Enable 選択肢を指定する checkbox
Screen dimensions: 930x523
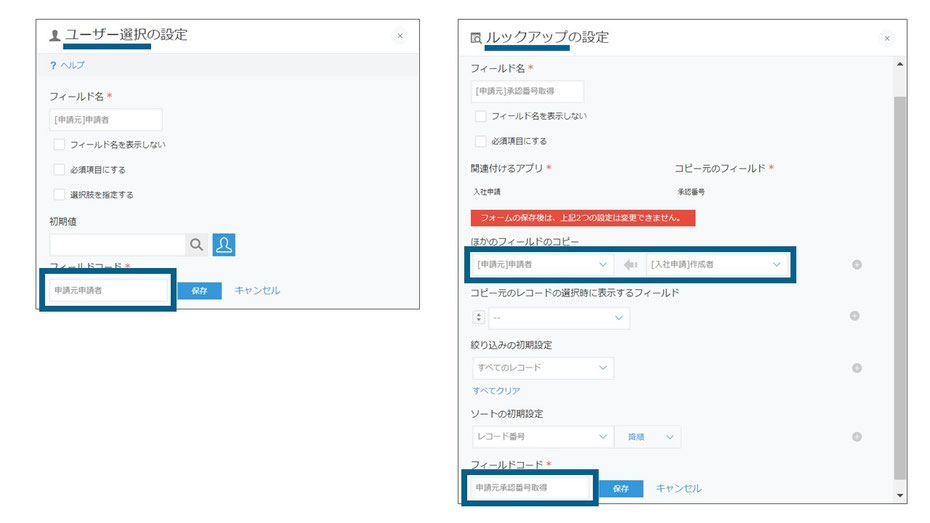click(x=60, y=194)
